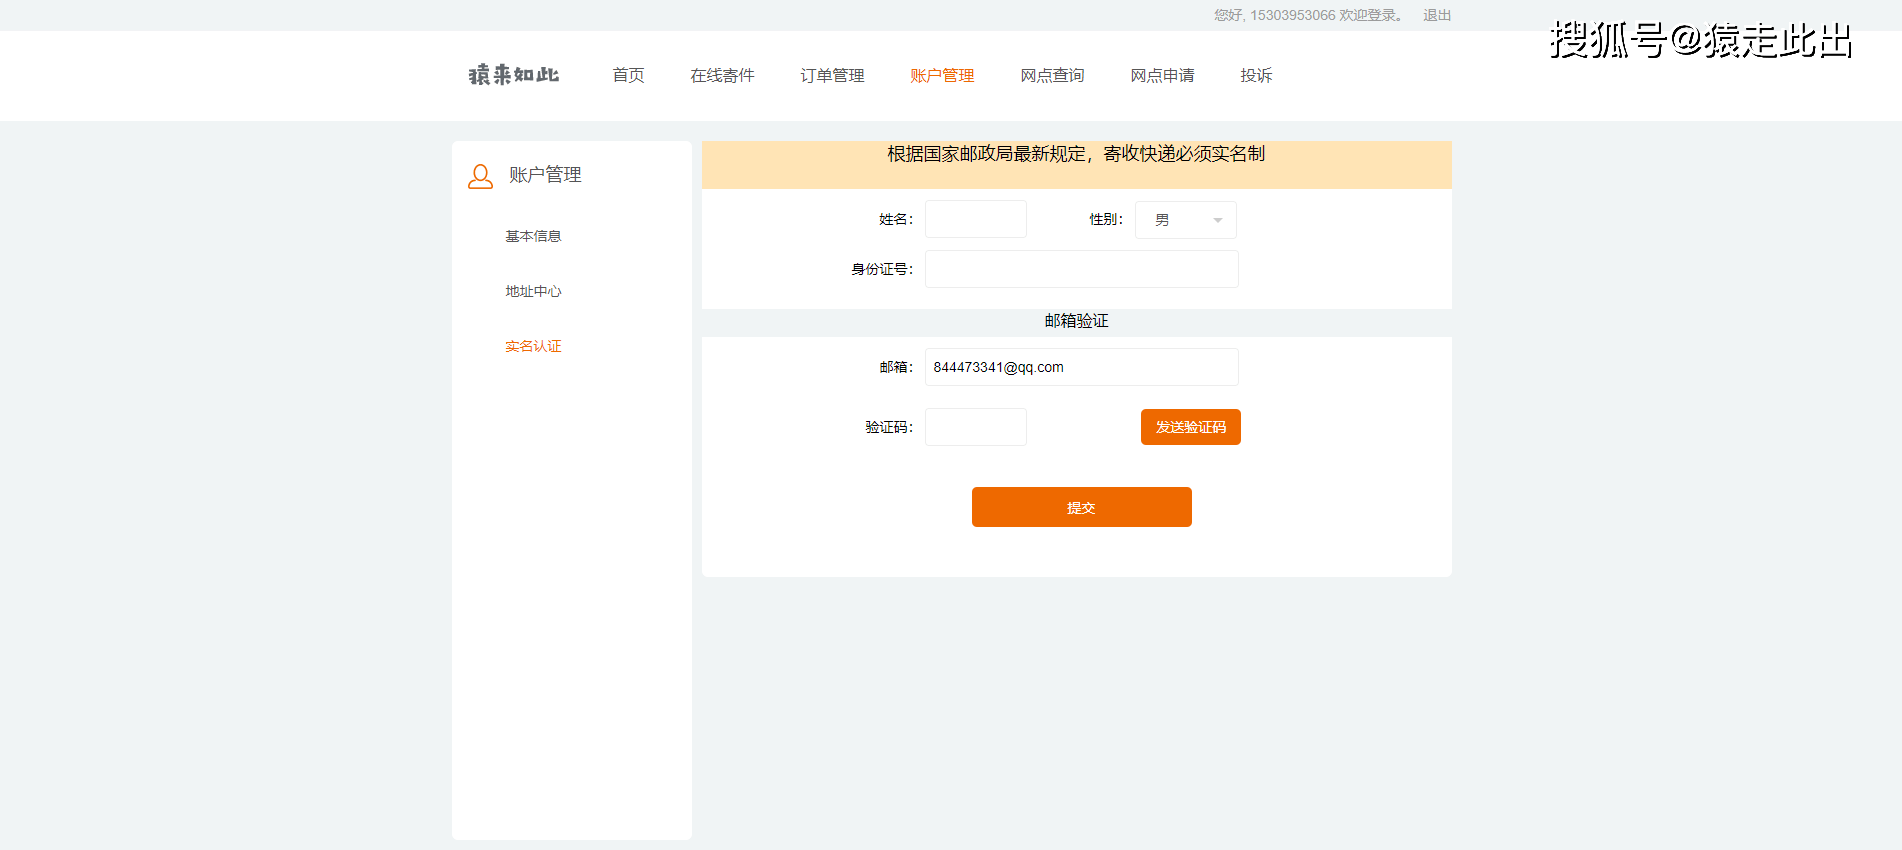Viewport: 1902px width, 850px height.
Task: Open 订单管理 navigation item
Action: (832, 76)
